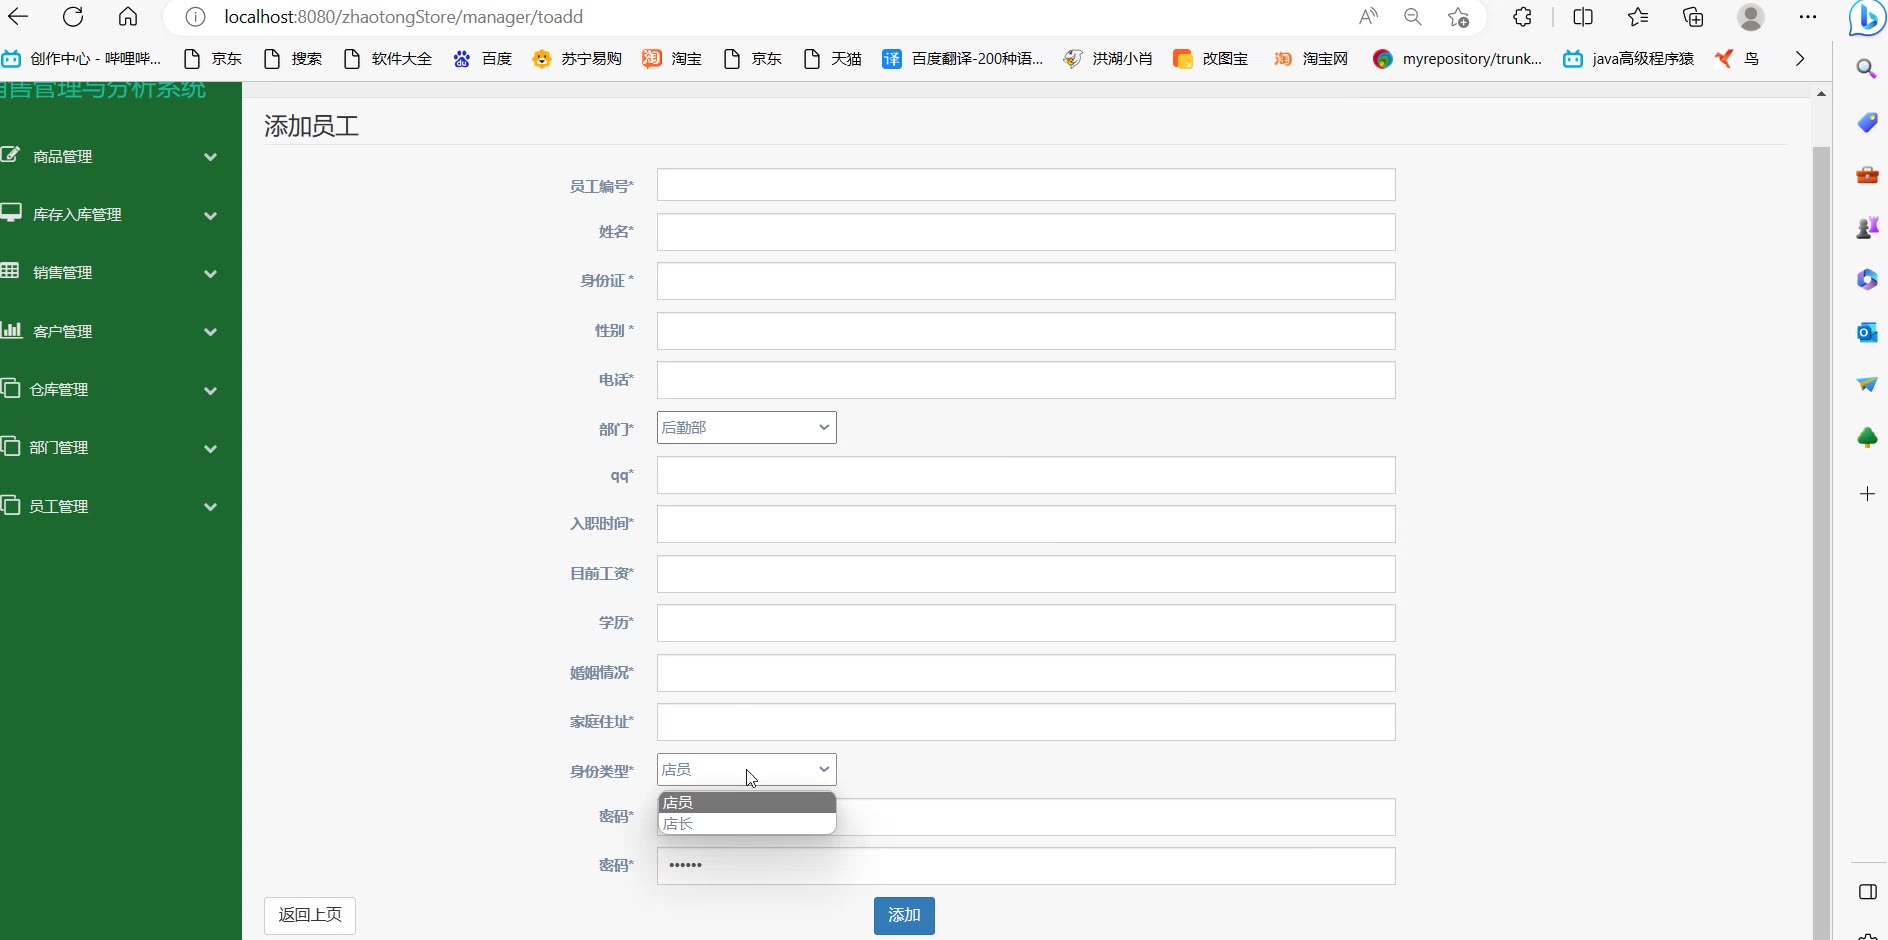Open the 部门 dropdown showing 后勤部
The height and width of the screenshot is (940, 1888).
pos(747,428)
